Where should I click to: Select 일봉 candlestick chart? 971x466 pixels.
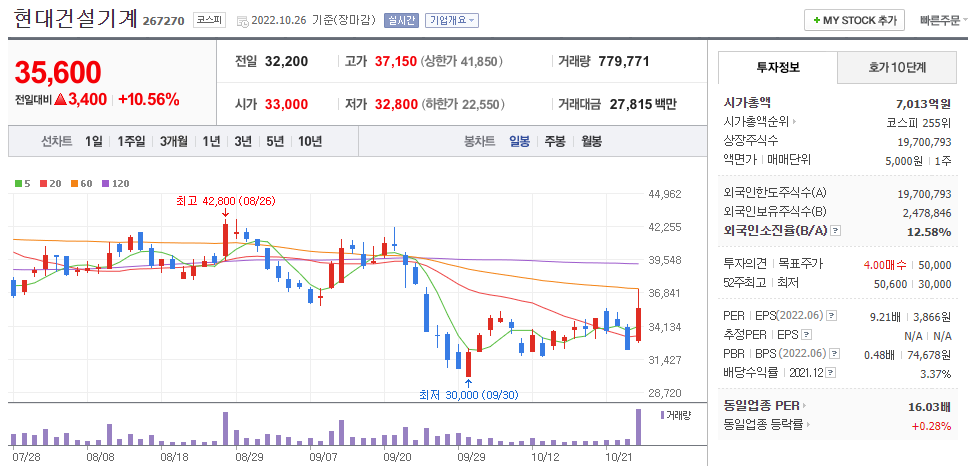(x=520, y=141)
